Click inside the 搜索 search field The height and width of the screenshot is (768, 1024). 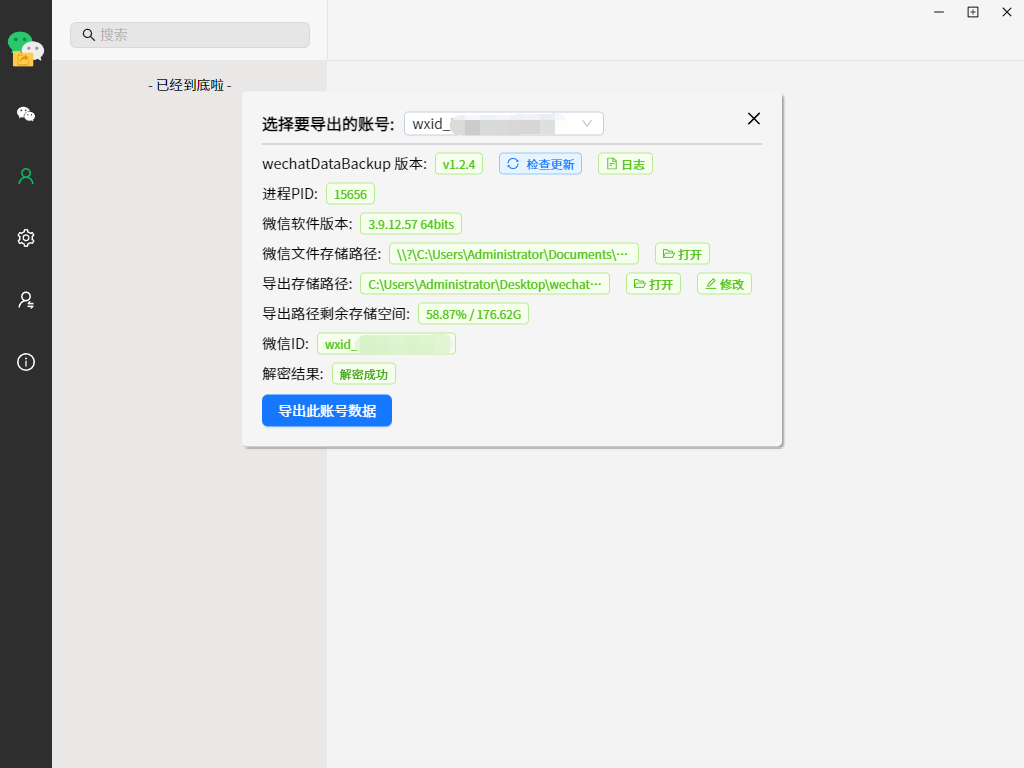click(190, 34)
